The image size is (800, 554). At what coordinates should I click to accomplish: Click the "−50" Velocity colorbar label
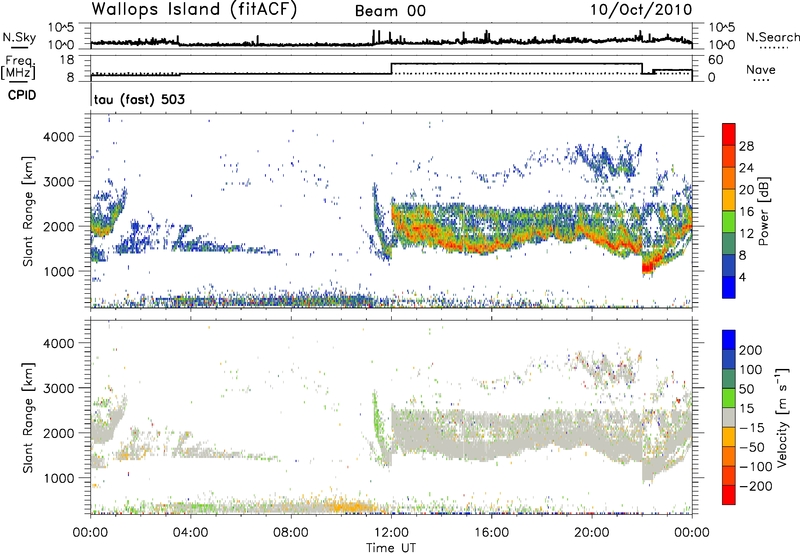[x=752, y=447]
